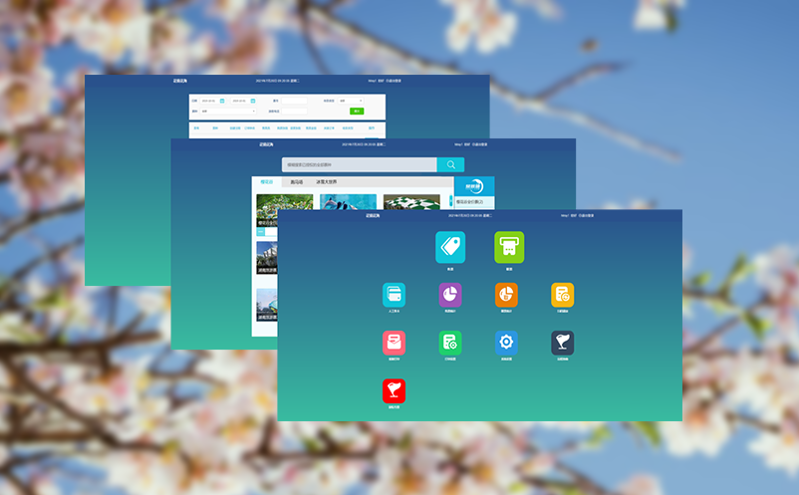Viewport: 799px width, 495px height.
Task: Click the ticket search input field
Action: click(359, 165)
